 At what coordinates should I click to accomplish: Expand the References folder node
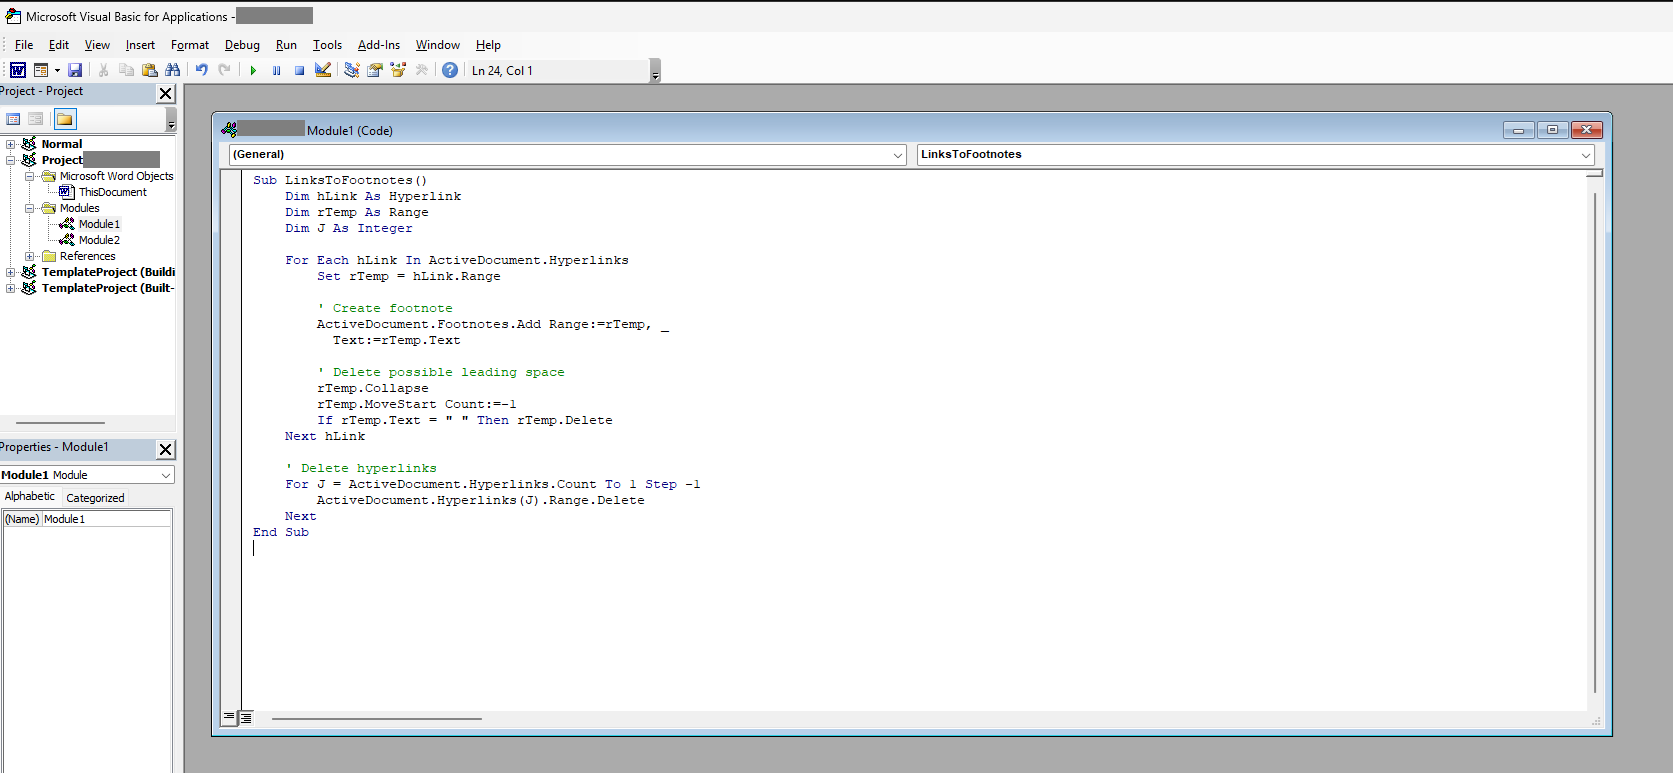click(30, 256)
